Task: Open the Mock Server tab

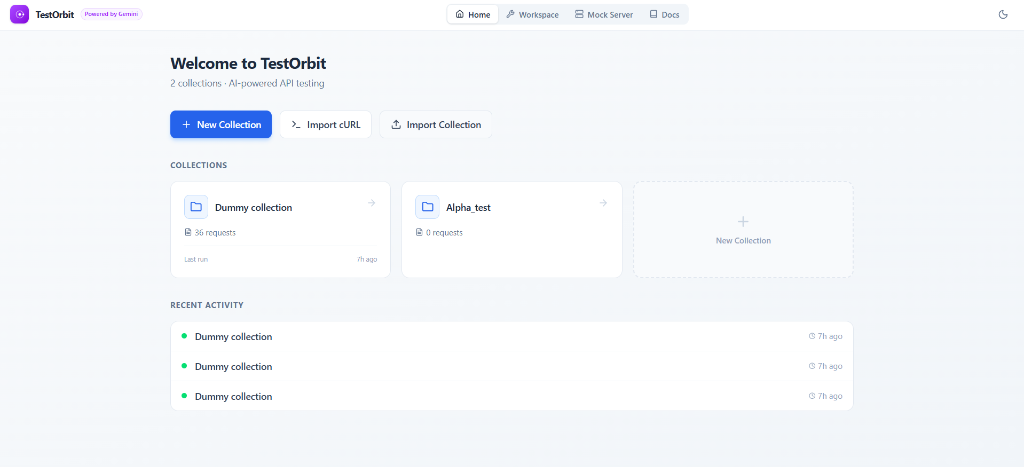Action: [604, 14]
